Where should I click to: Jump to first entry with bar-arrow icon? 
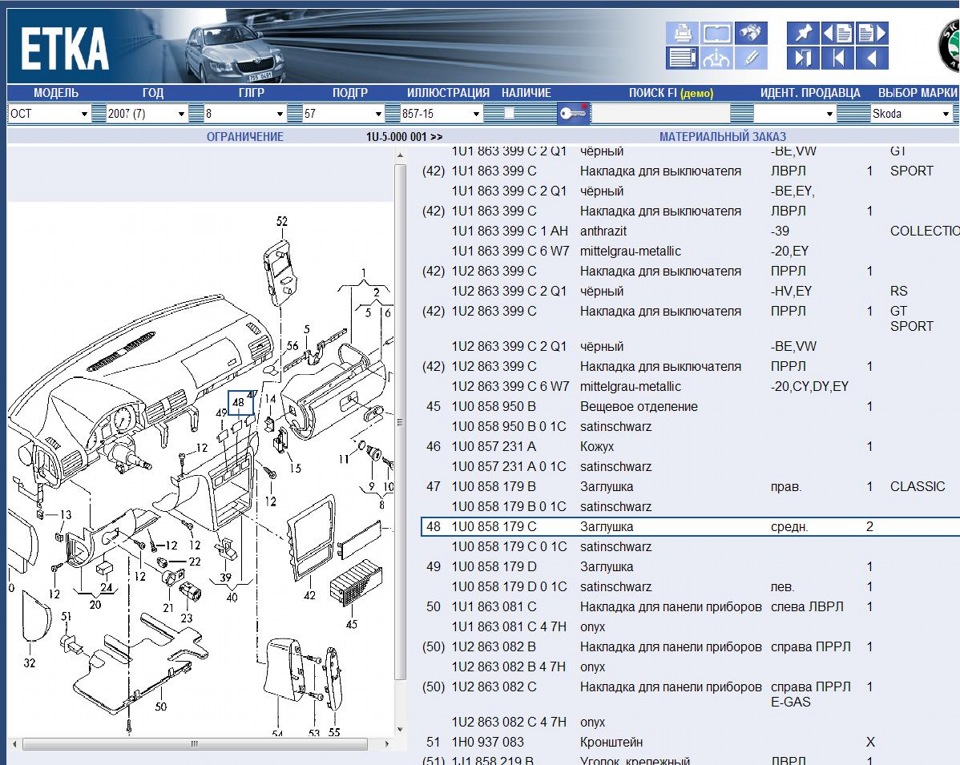[837, 58]
